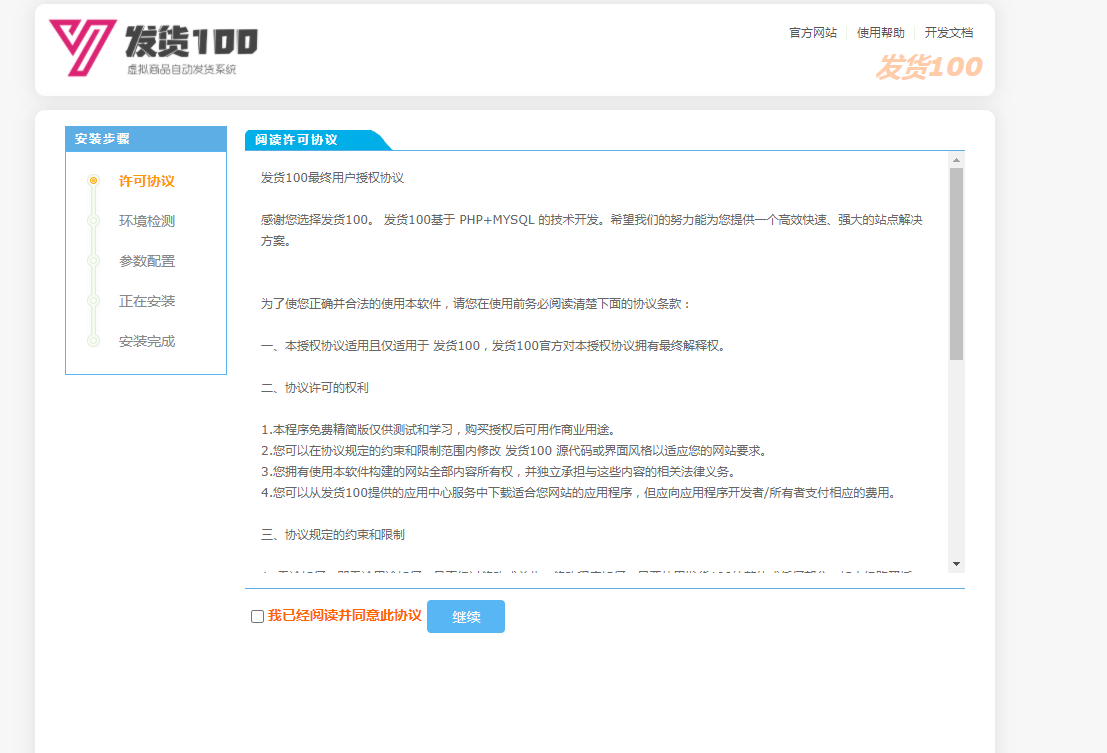Viewport: 1107px width, 753px height.
Task: Check the 我已经阅读并同意此协议 checkbox
Action: click(257, 616)
